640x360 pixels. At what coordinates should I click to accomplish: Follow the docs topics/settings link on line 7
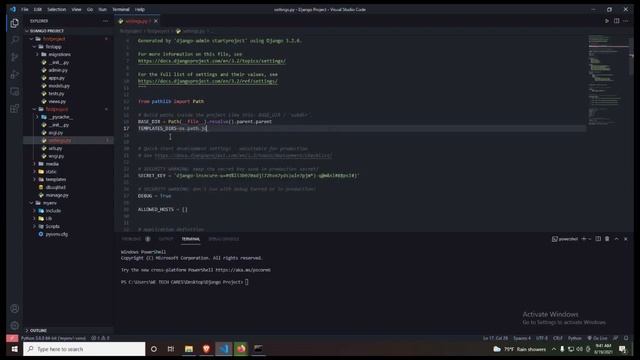pos(212,61)
